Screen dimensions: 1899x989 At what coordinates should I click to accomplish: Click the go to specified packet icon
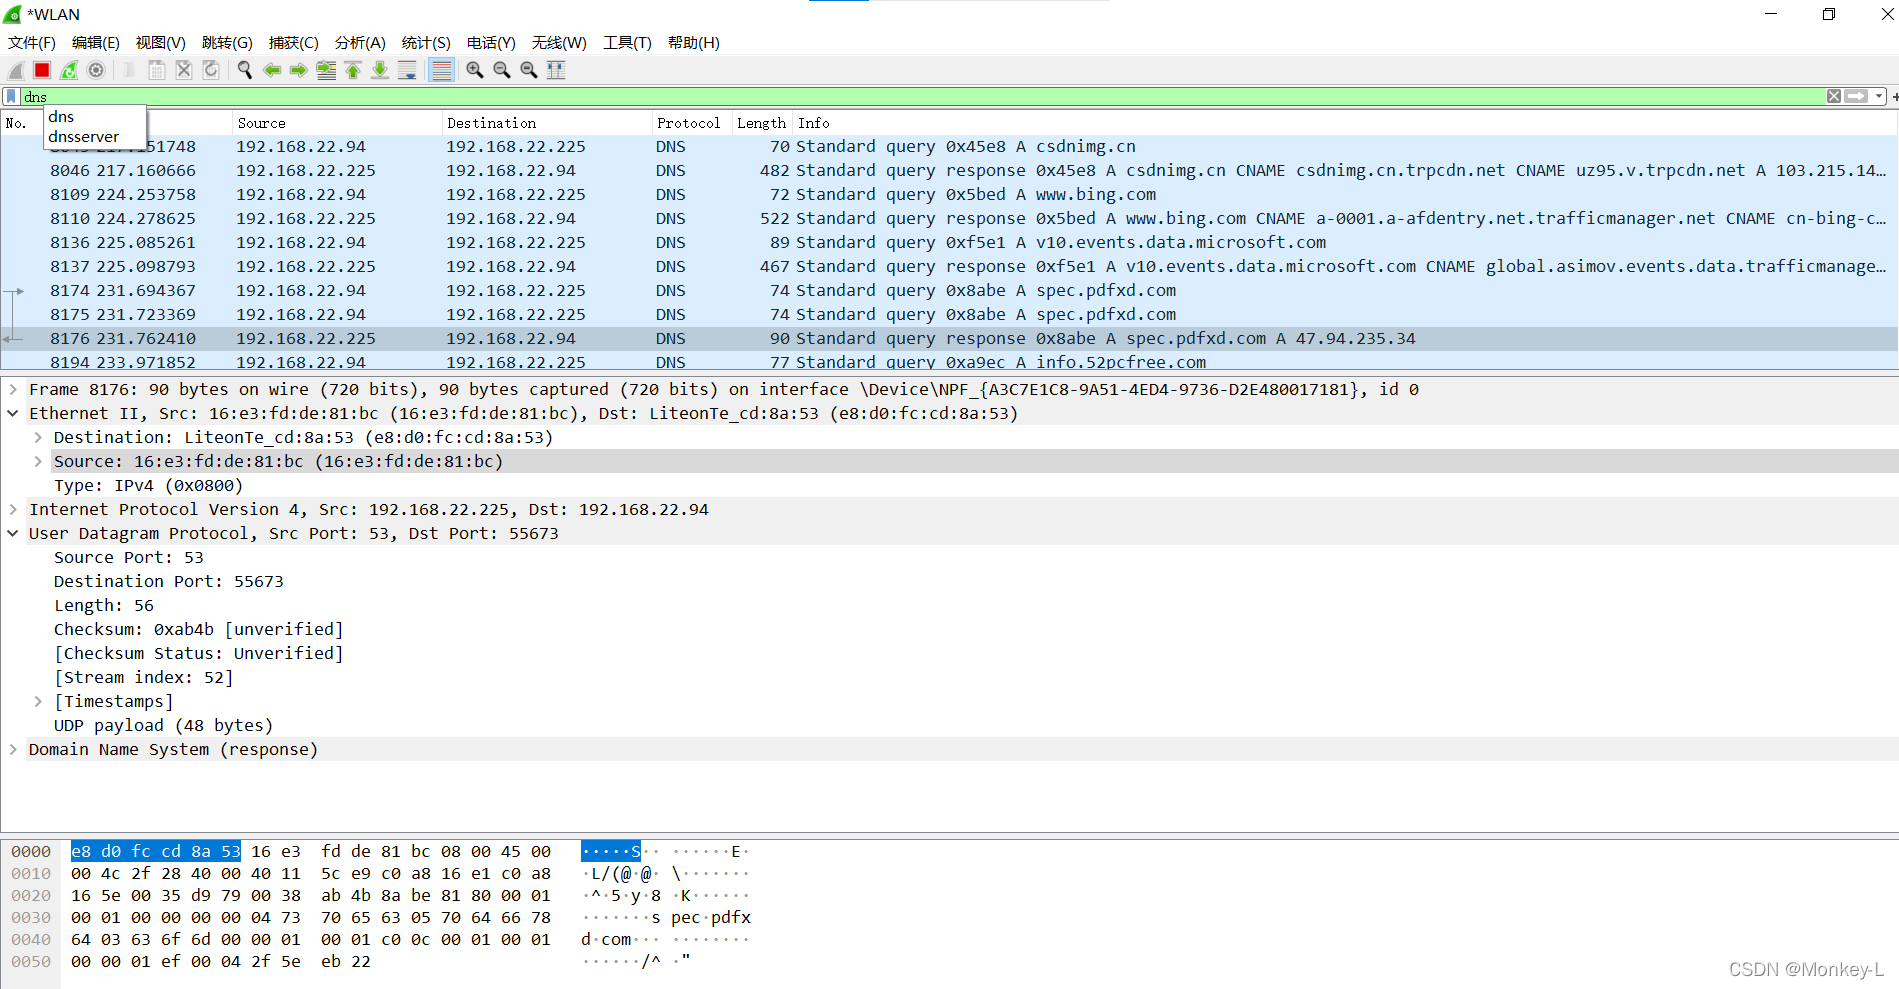[326, 70]
